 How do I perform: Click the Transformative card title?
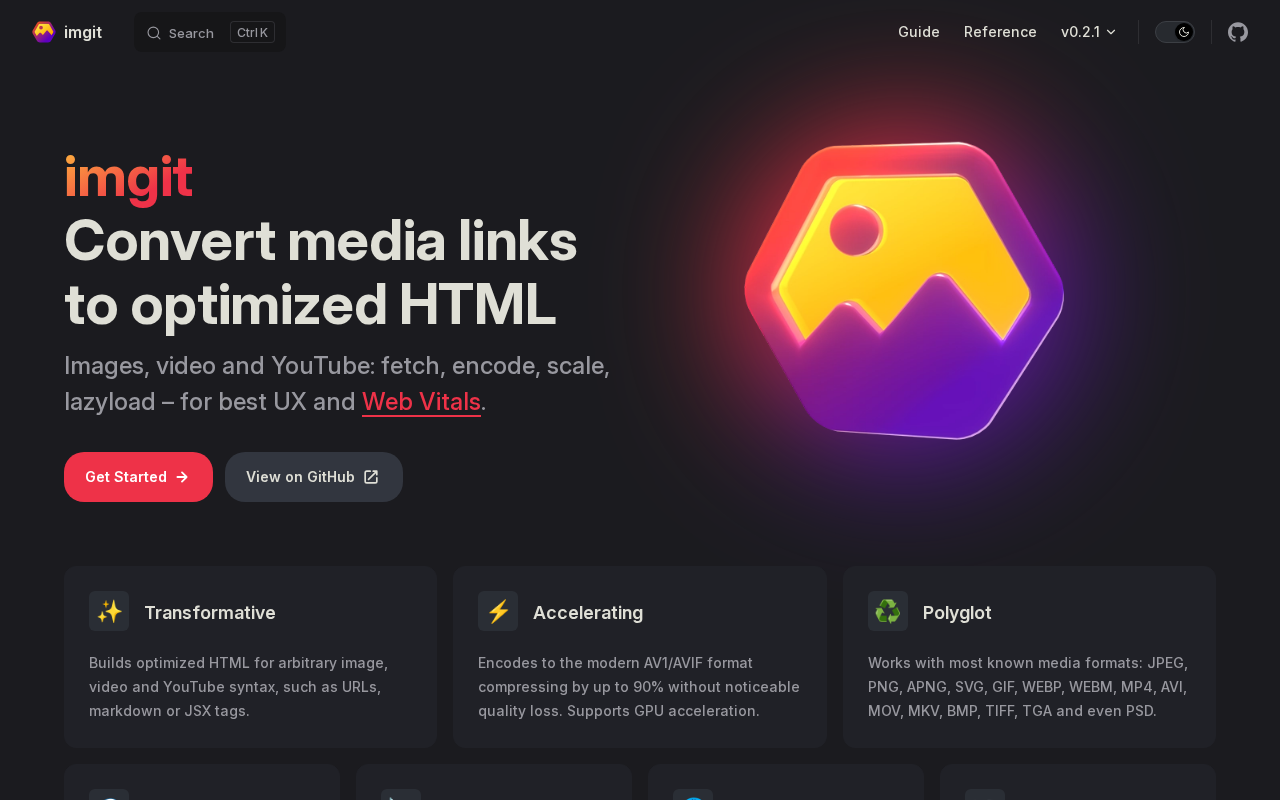tap(210, 612)
